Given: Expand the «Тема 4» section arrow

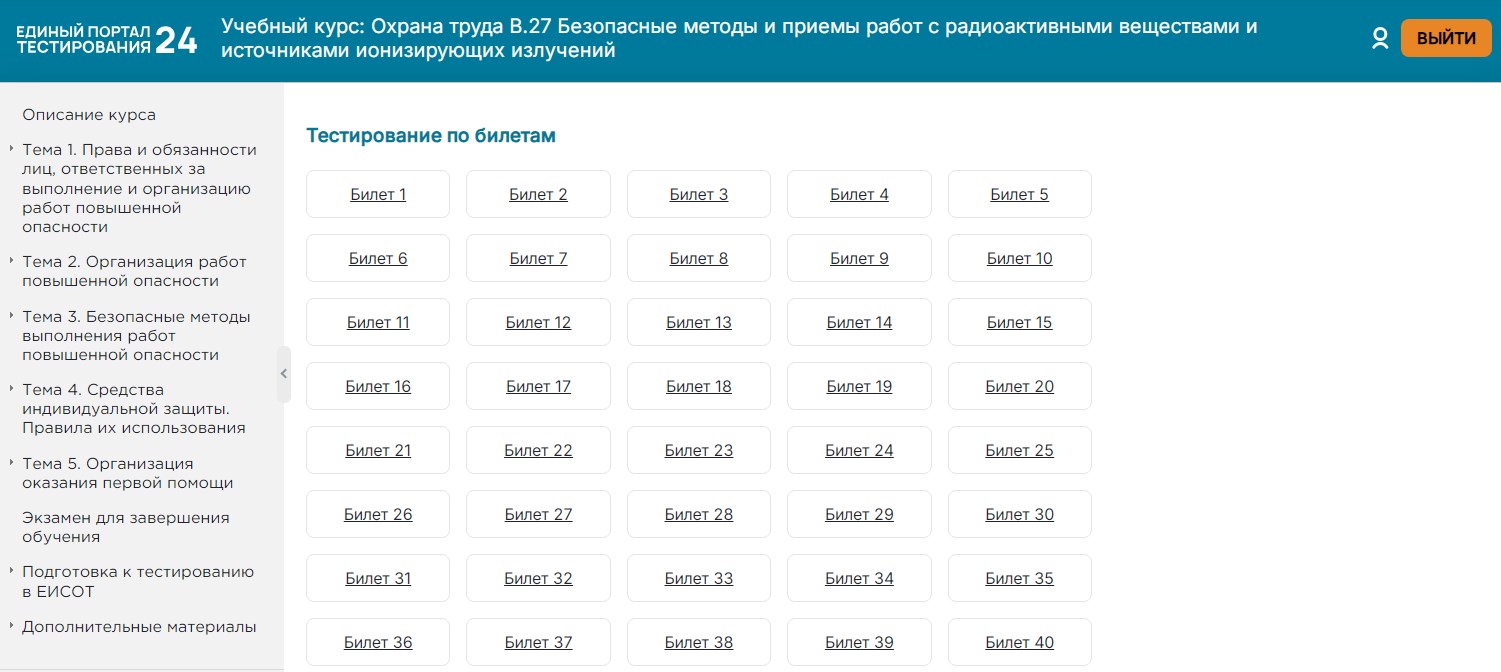Looking at the screenshot, I should [x=11, y=389].
